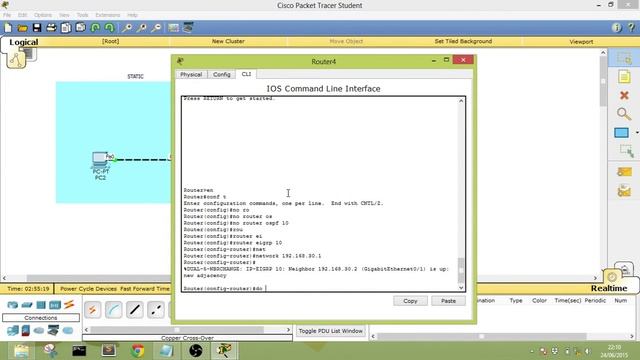Screen dimensions: 640x360
Task: Click Set Tiled Background
Action: [463, 41]
